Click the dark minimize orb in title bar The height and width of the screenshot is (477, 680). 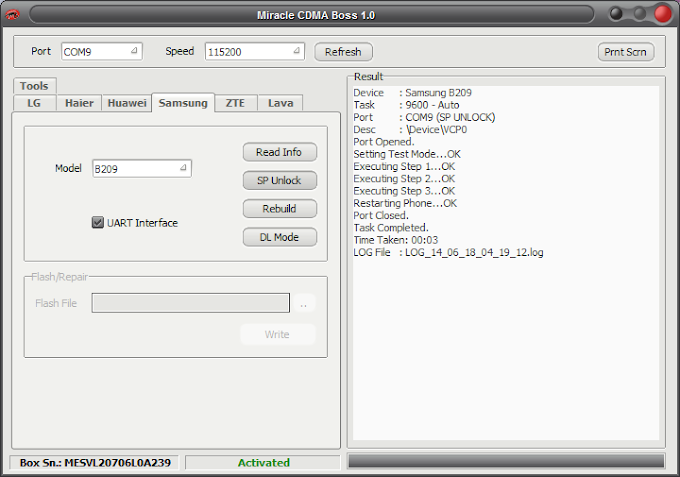(616, 14)
